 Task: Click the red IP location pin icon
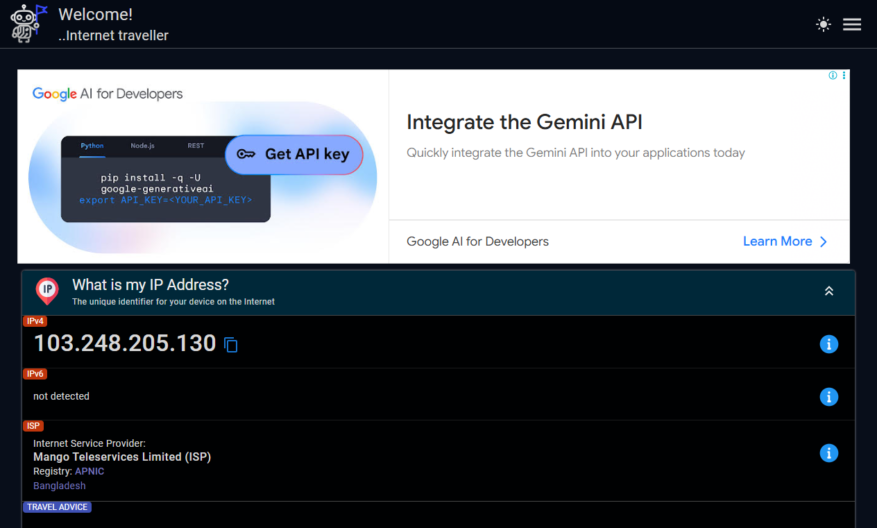[x=47, y=291]
